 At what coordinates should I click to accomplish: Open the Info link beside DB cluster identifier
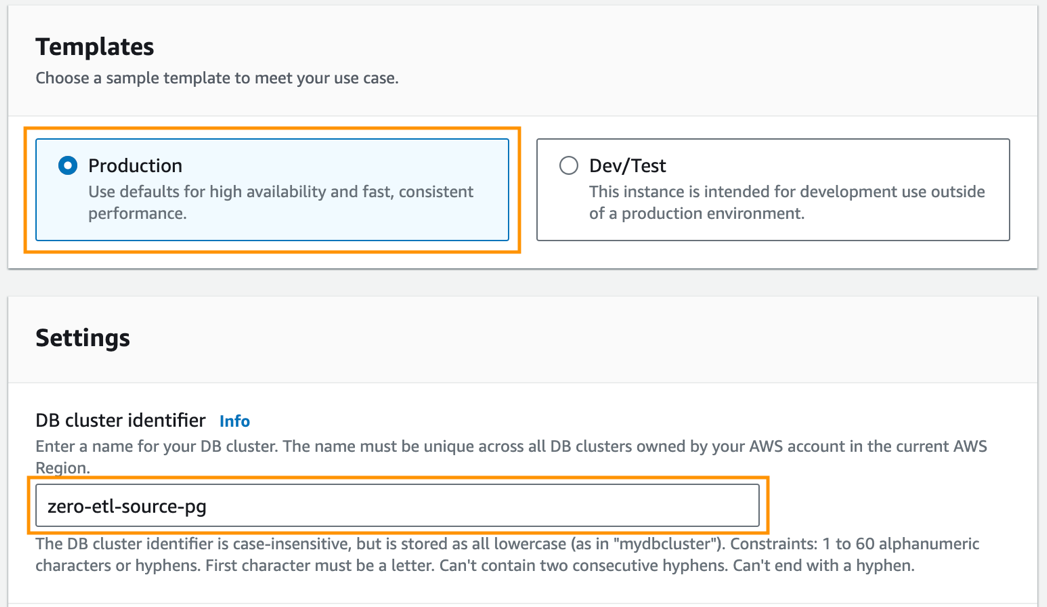point(234,421)
